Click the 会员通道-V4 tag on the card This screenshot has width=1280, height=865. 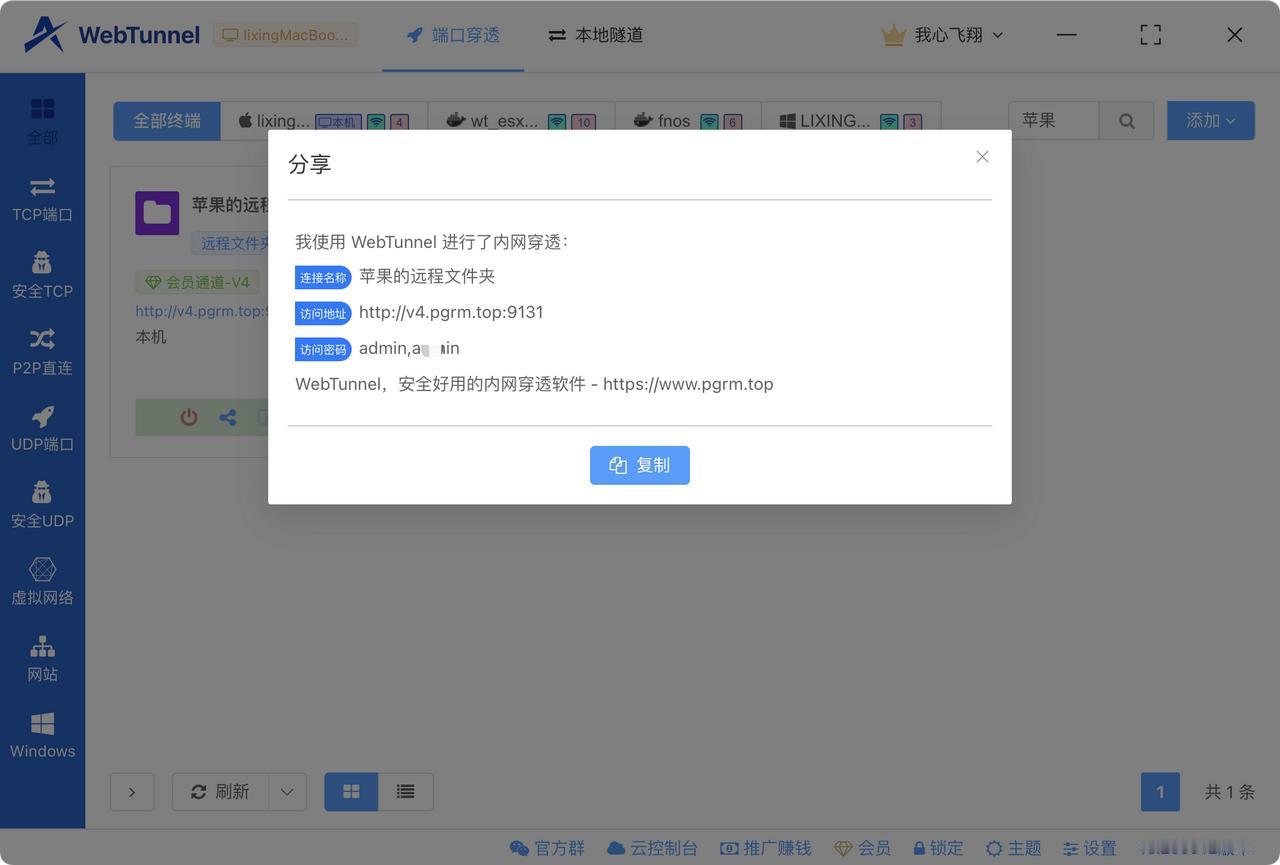click(x=197, y=282)
